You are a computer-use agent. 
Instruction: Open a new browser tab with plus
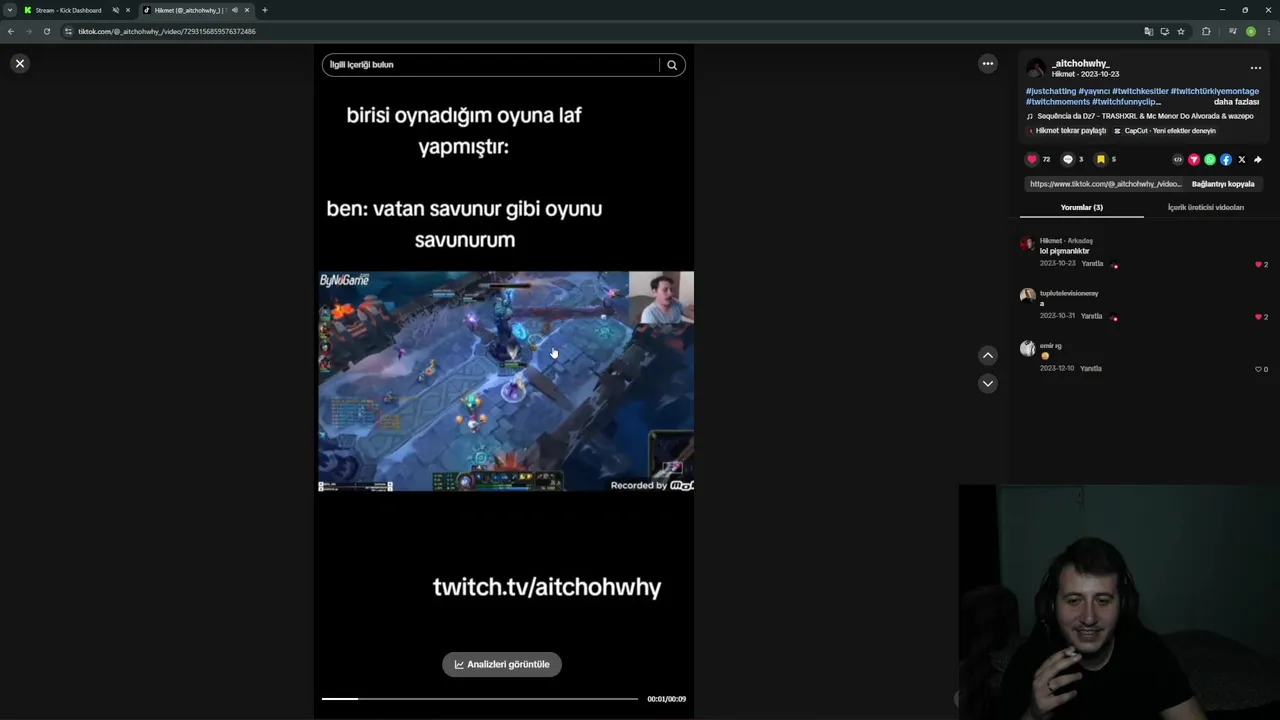pyautogui.click(x=265, y=10)
